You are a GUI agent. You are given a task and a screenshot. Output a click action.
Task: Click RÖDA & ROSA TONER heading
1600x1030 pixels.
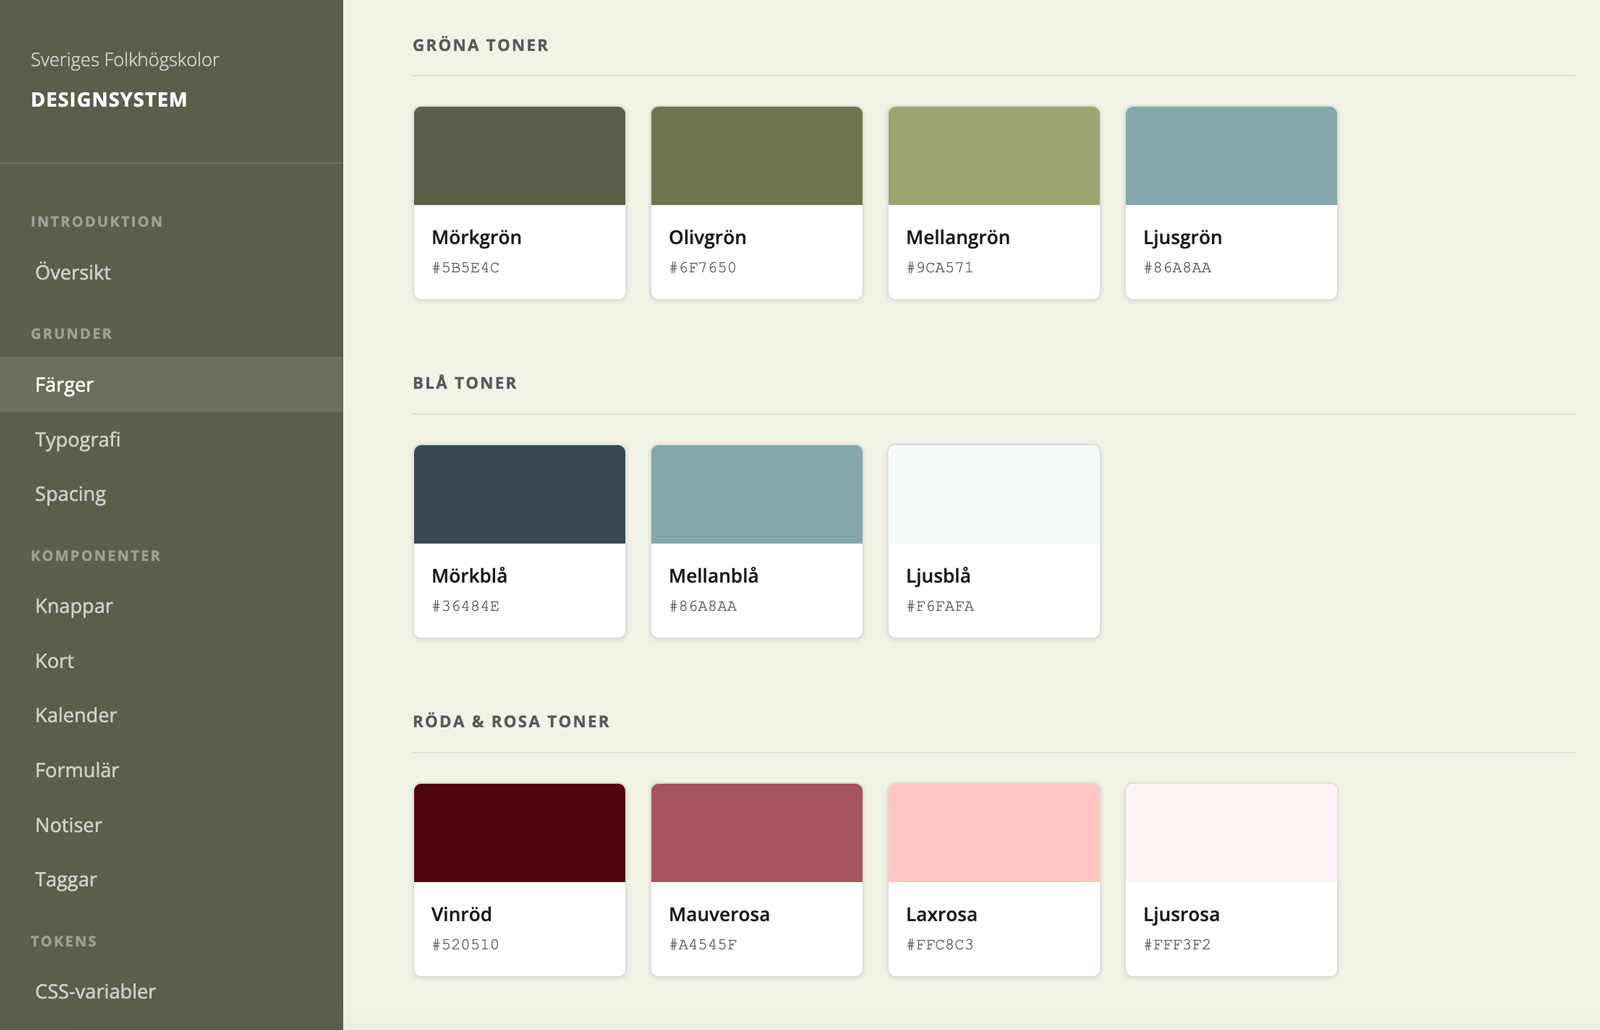[x=511, y=722]
